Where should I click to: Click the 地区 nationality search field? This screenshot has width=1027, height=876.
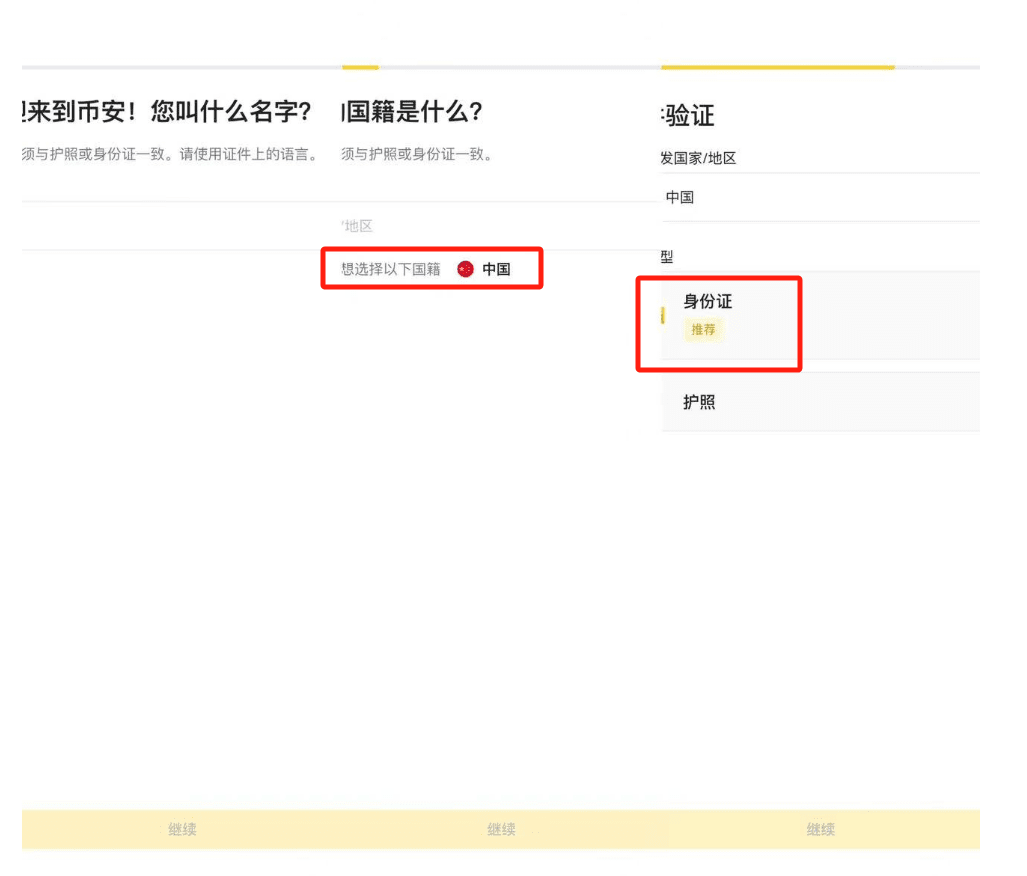coord(501,226)
